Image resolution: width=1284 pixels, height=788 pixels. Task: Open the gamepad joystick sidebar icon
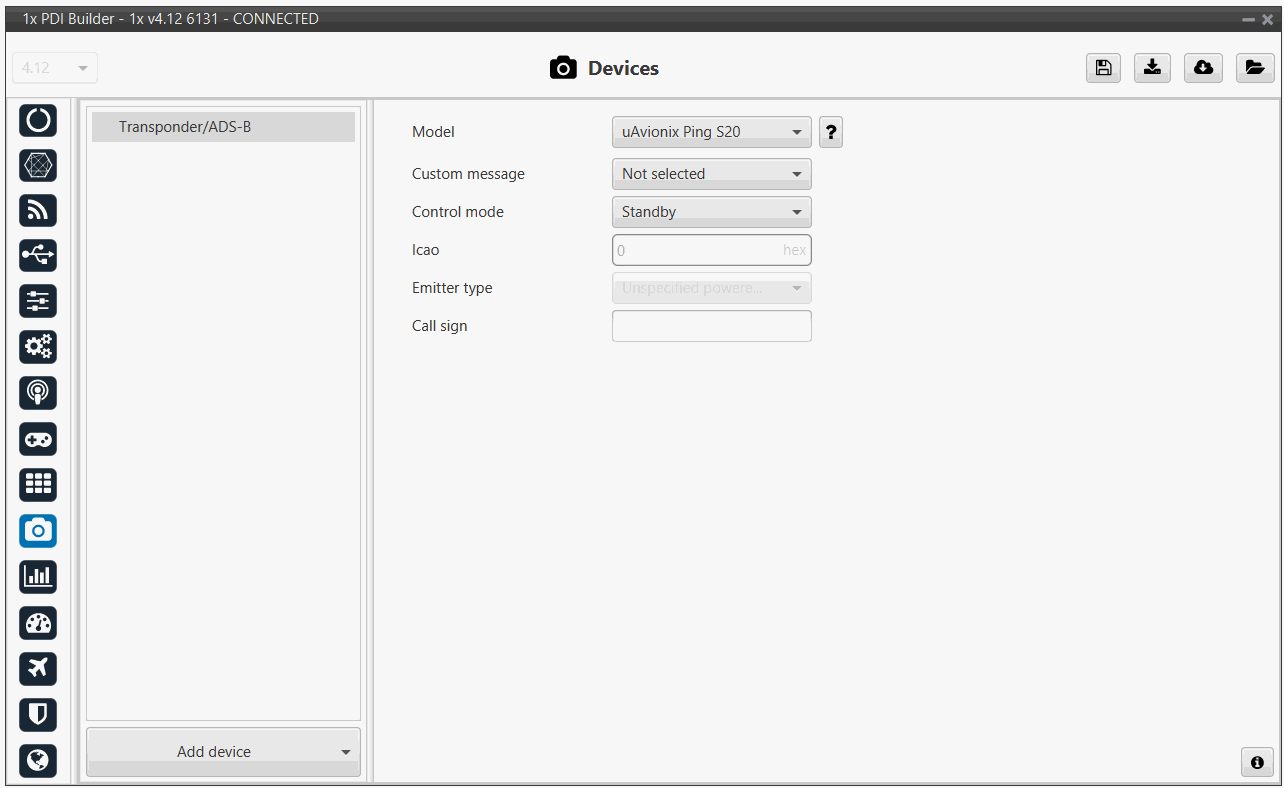(x=38, y=439)
